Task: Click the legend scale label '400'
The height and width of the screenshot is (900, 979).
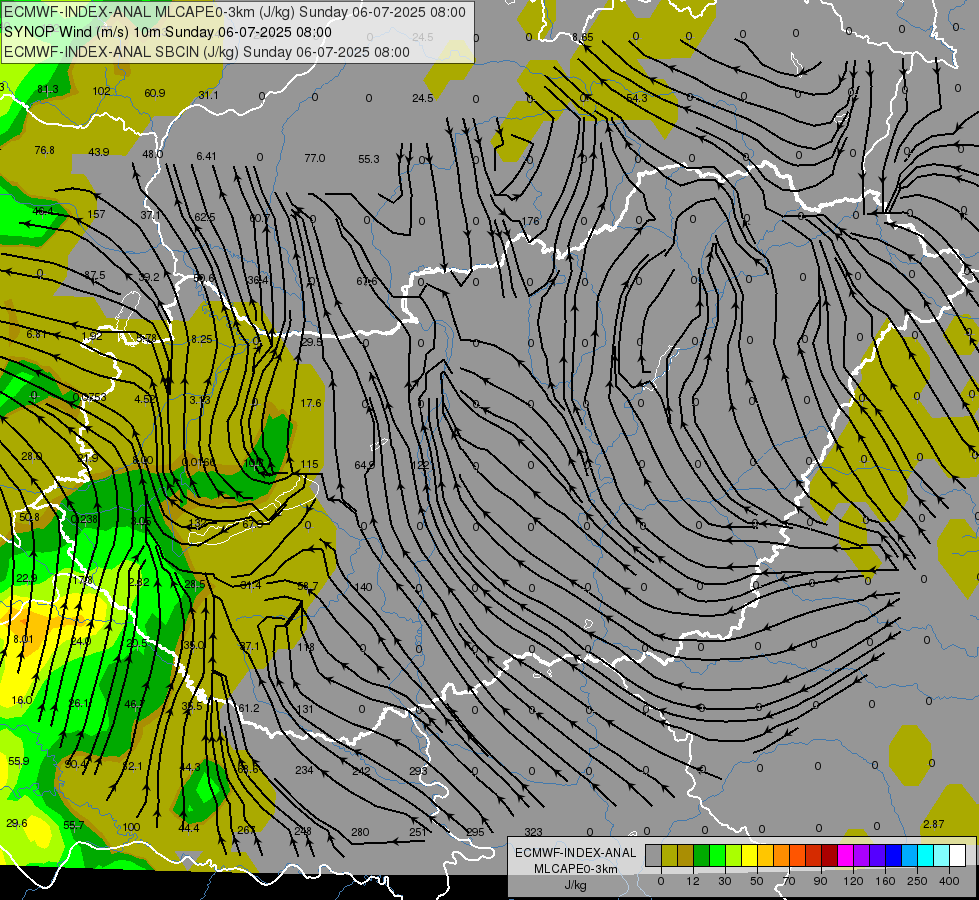Action: point(949,881)
